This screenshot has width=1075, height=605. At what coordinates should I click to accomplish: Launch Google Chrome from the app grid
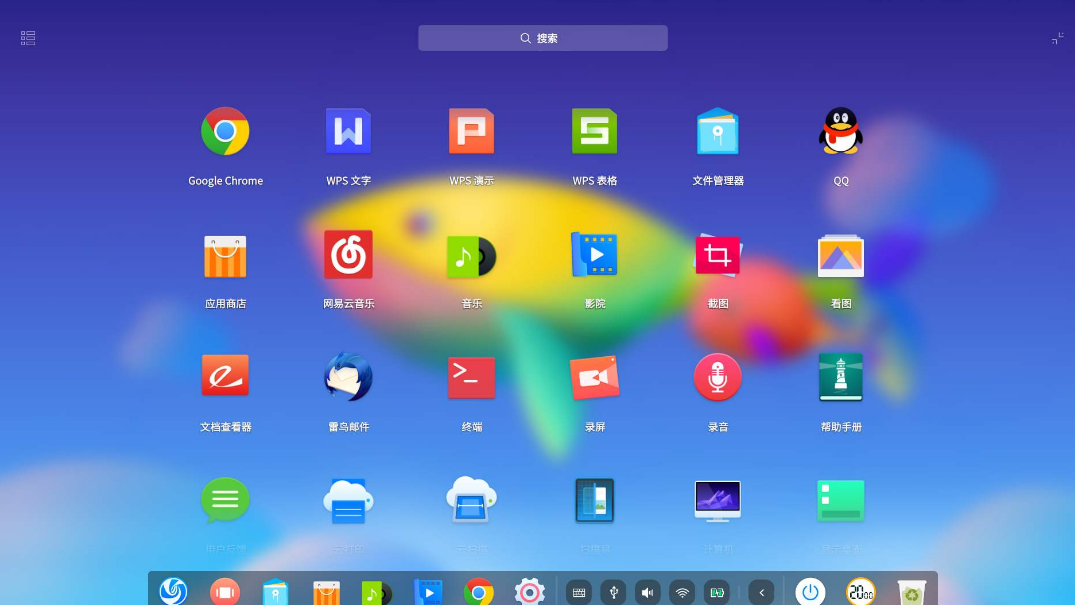point(225,132)
